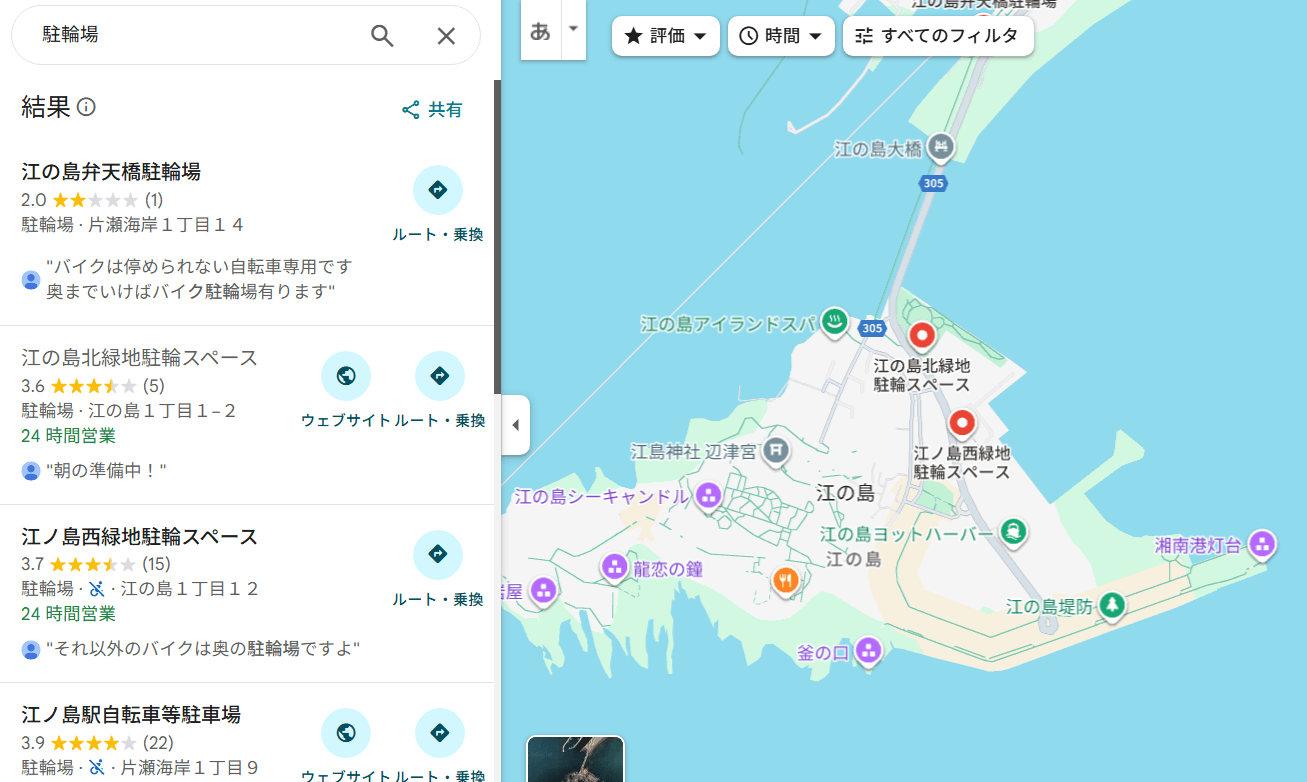Open website for 江ノ島駅自転車等駐車場
Screen dimensions: 1307x782
pos(346,733)
